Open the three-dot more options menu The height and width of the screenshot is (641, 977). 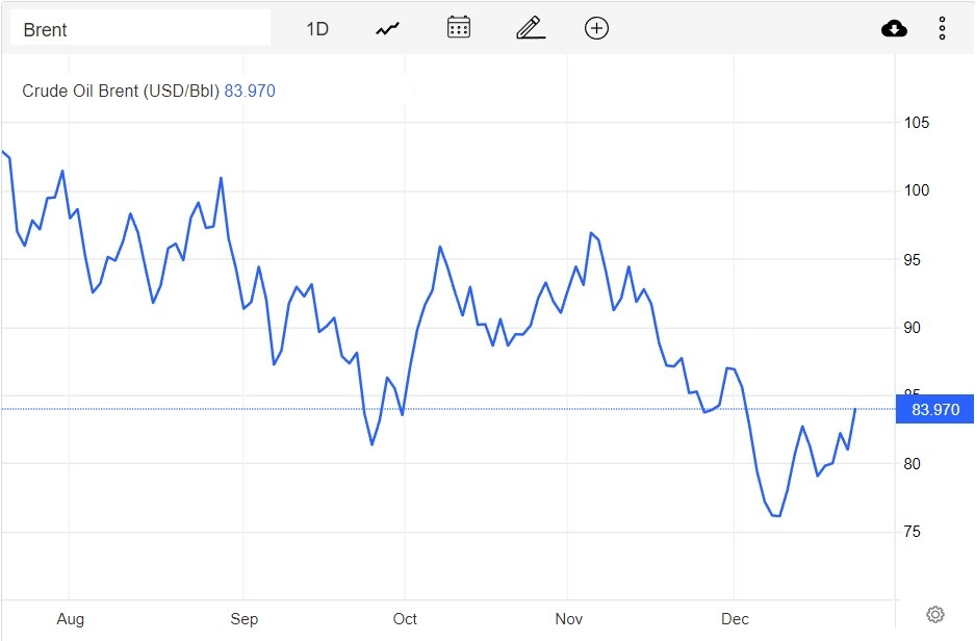(942, 29)
